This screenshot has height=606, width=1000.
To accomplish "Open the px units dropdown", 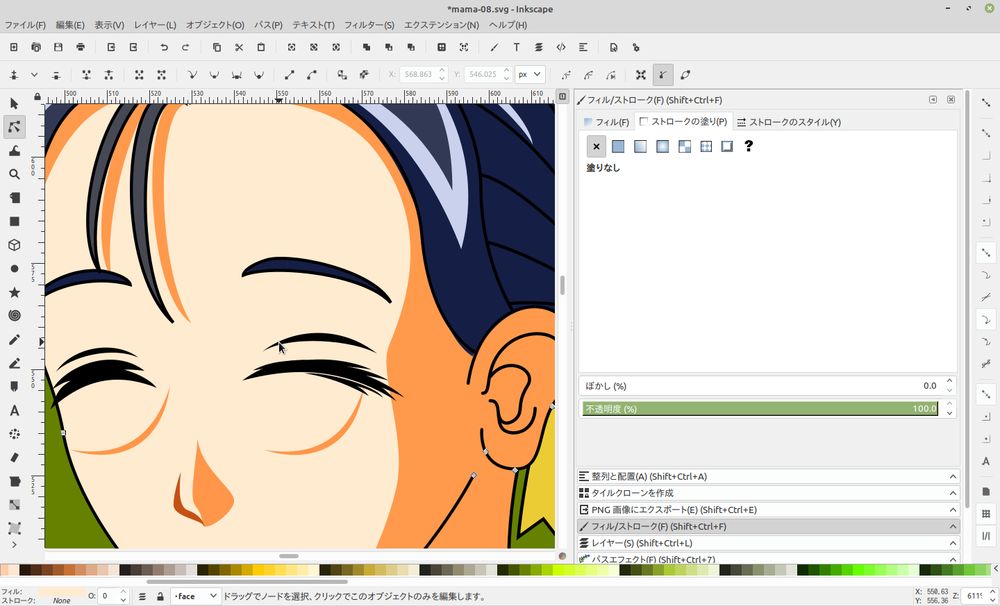I will pos(530,74).
